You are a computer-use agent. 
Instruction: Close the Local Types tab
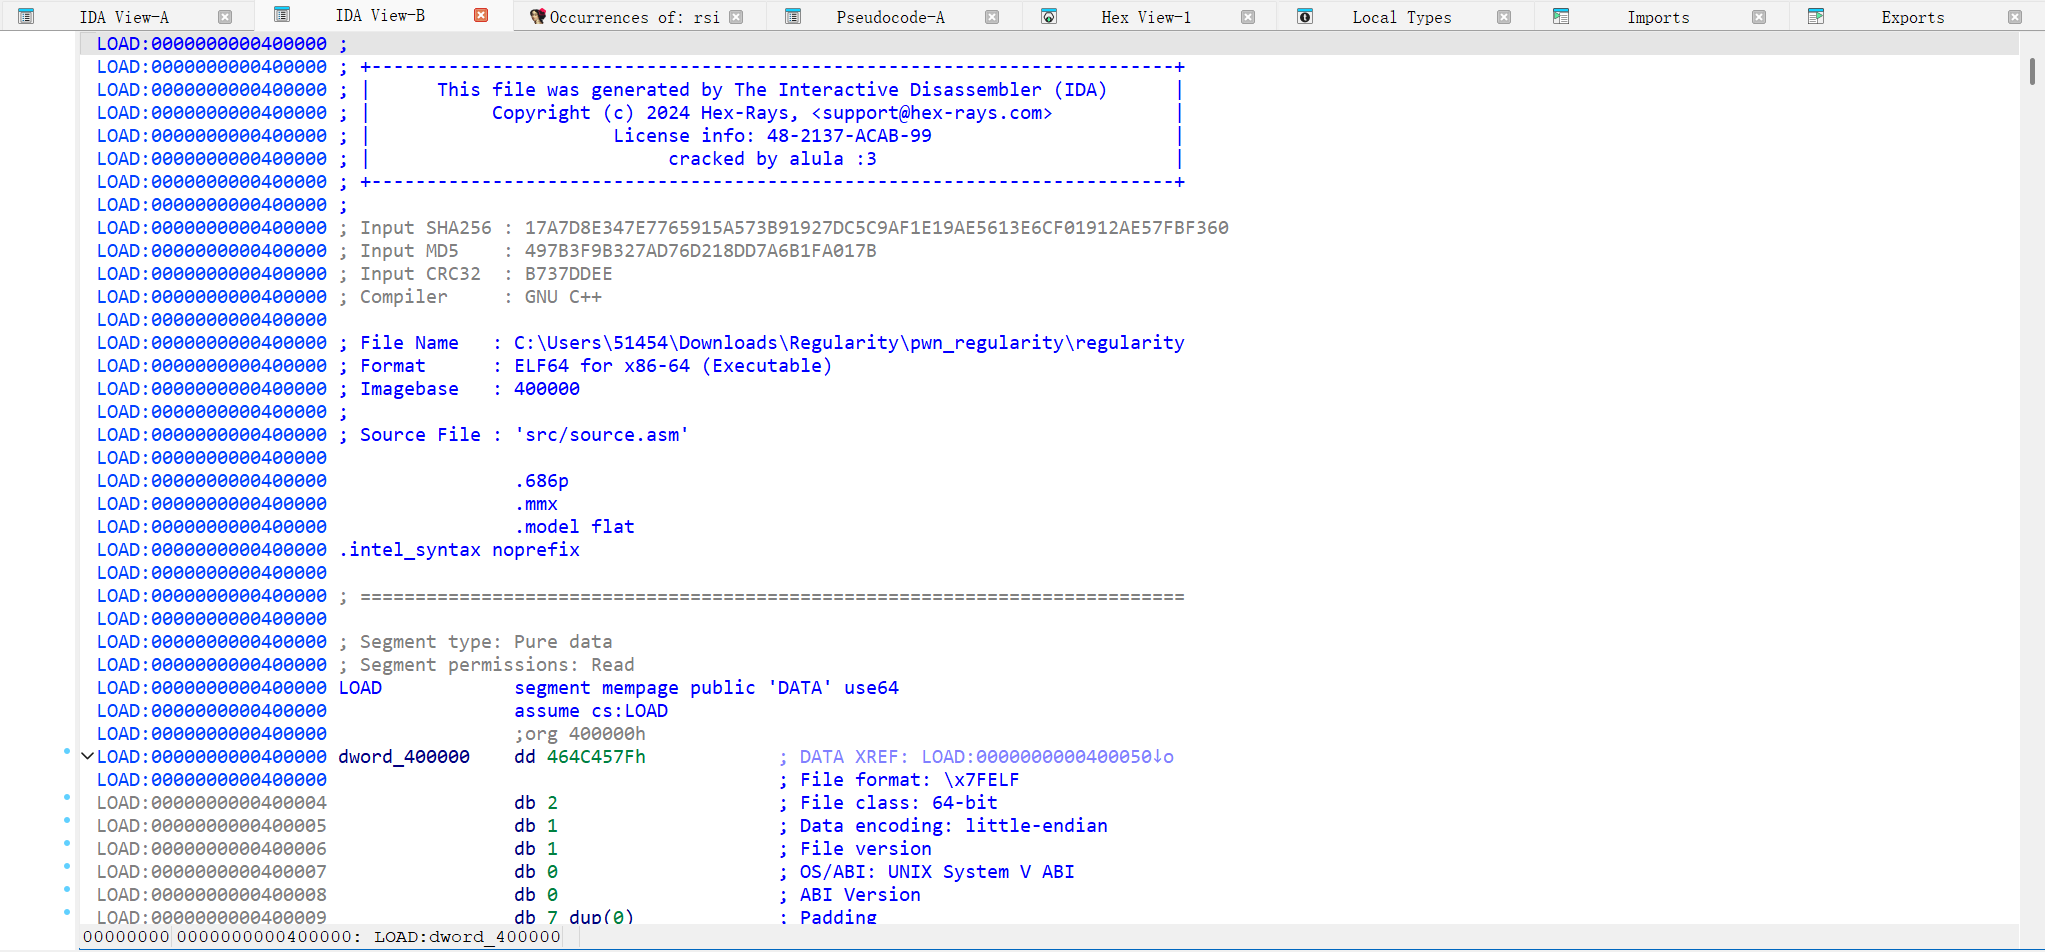click(1504, 17)
